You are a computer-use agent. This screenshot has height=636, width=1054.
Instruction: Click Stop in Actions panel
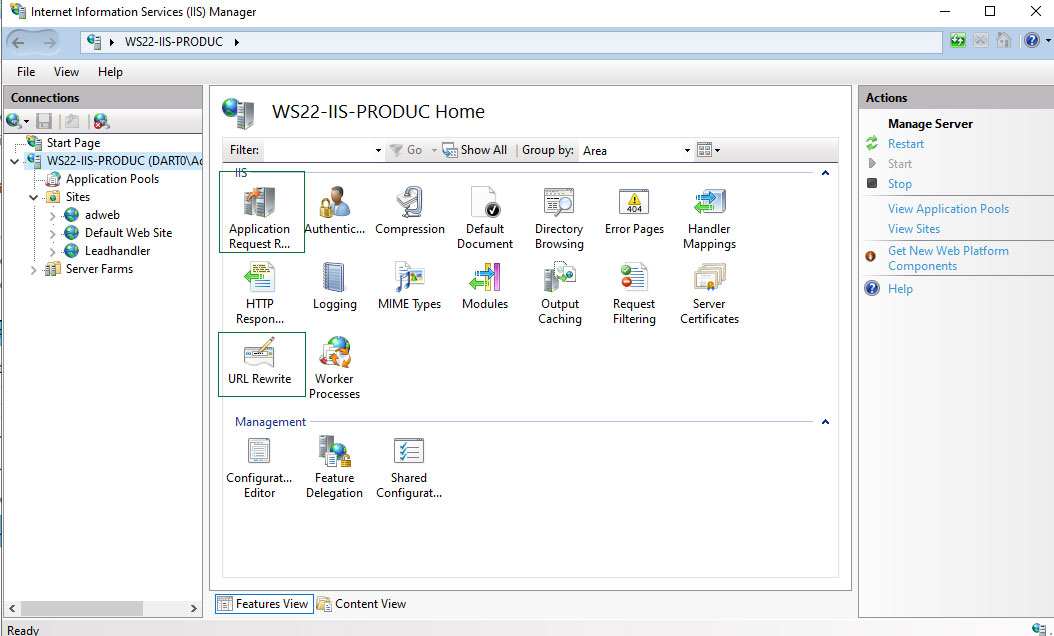[899, 184]
